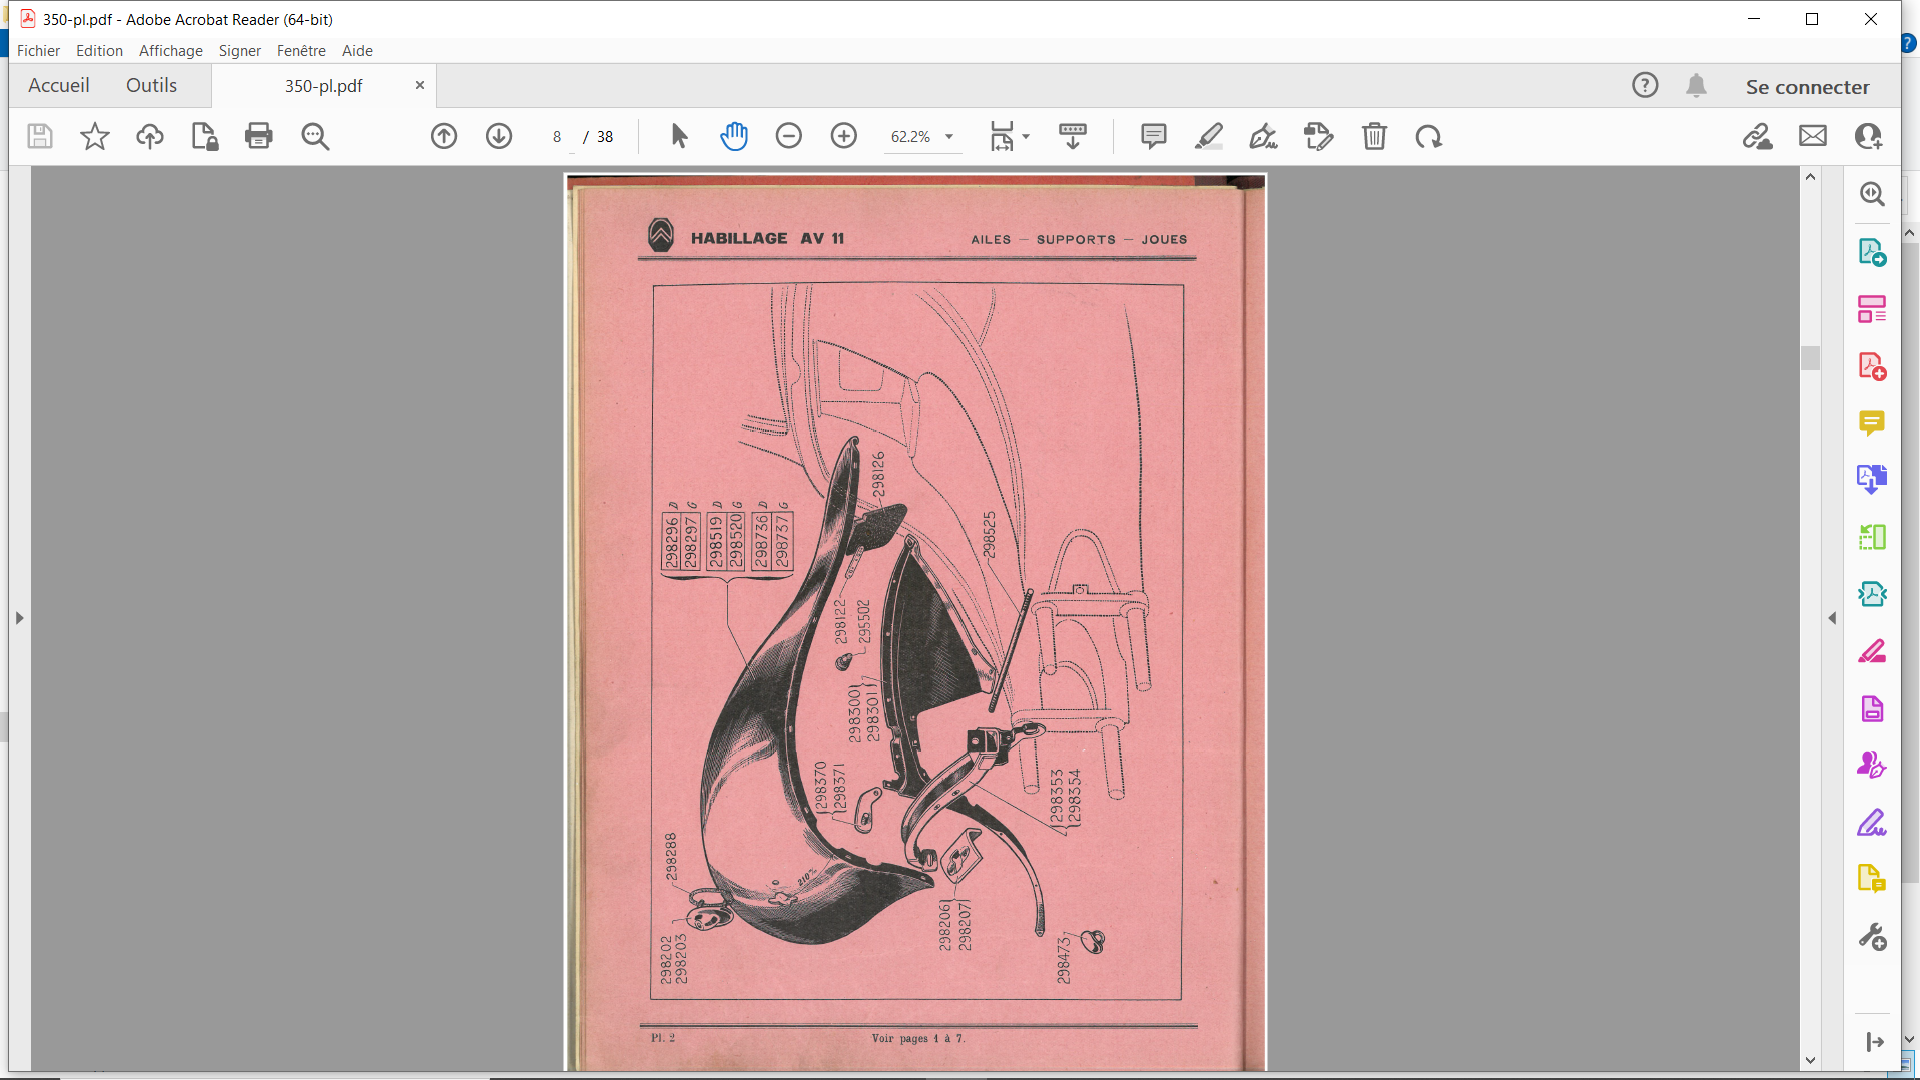
Task: Zoom out with the minus button
Action: (x=789, y=136)
